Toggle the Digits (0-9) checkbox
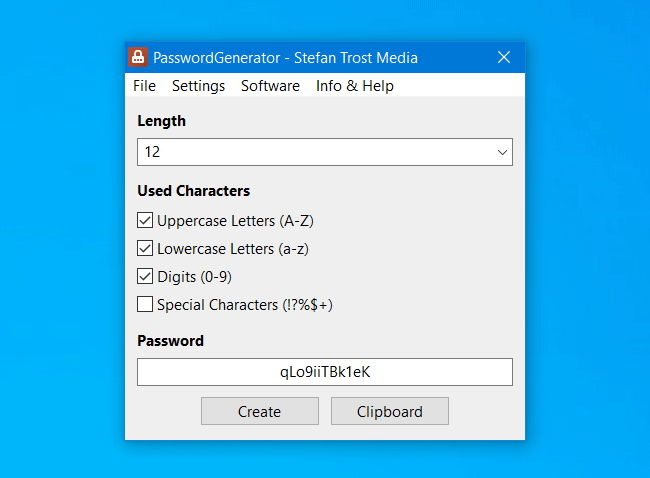Image resolution: width=650 pixels, height=478 pixels. pyautogui.click(x=145, y=276)
